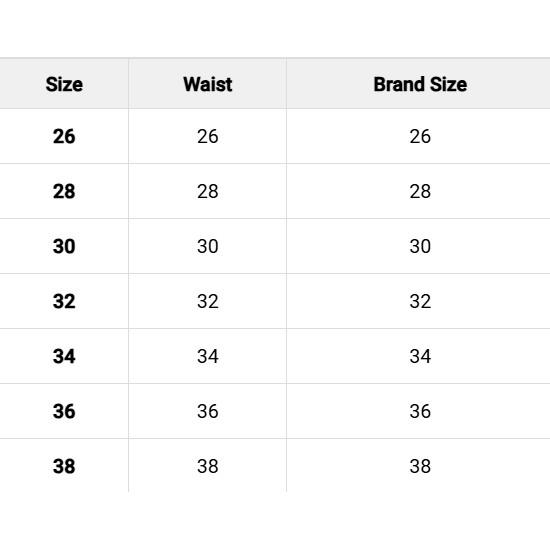Click the Waist value 30 cell
The height and width of the screenshot is (550, 550).
[208, 246]
